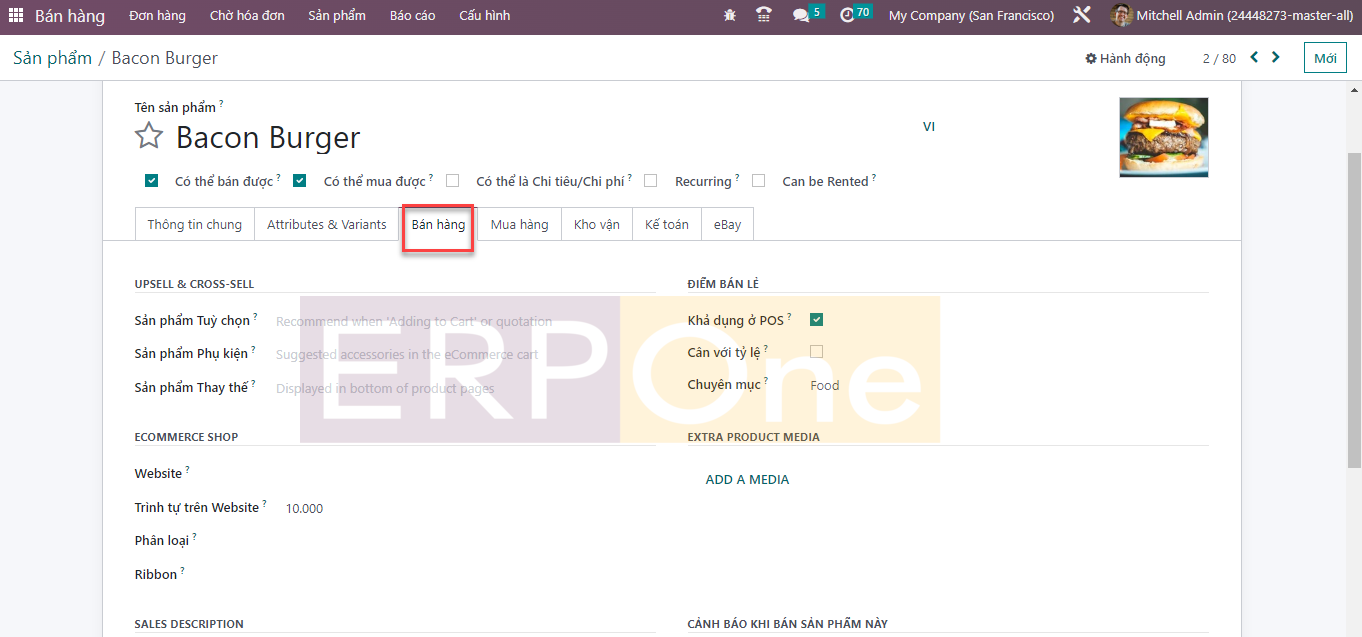Click the debug bug icon

coord(730,16)
